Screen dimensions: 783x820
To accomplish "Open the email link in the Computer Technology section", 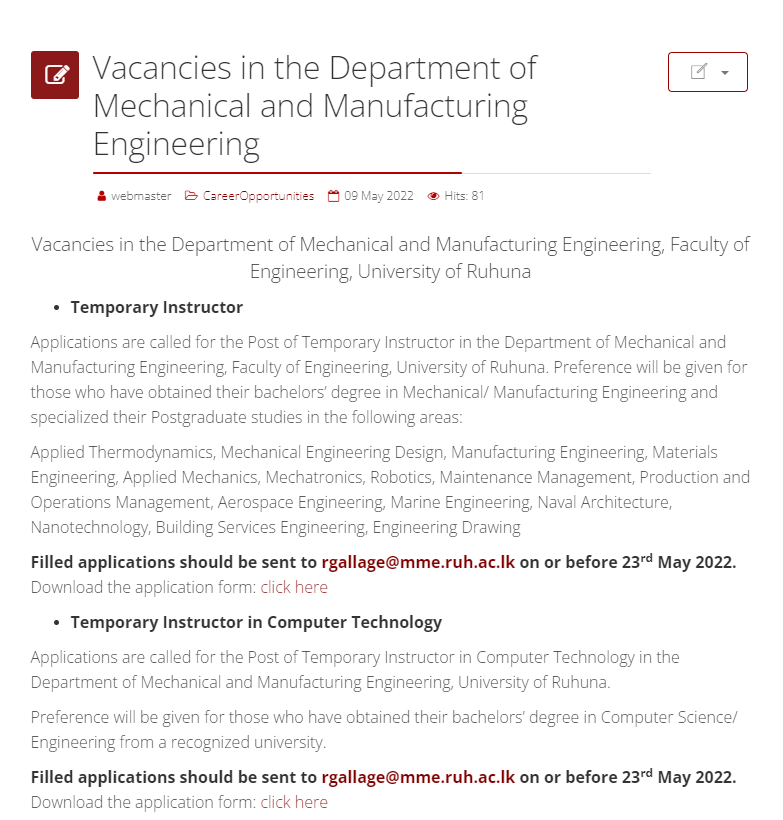I will coord(418,777).
